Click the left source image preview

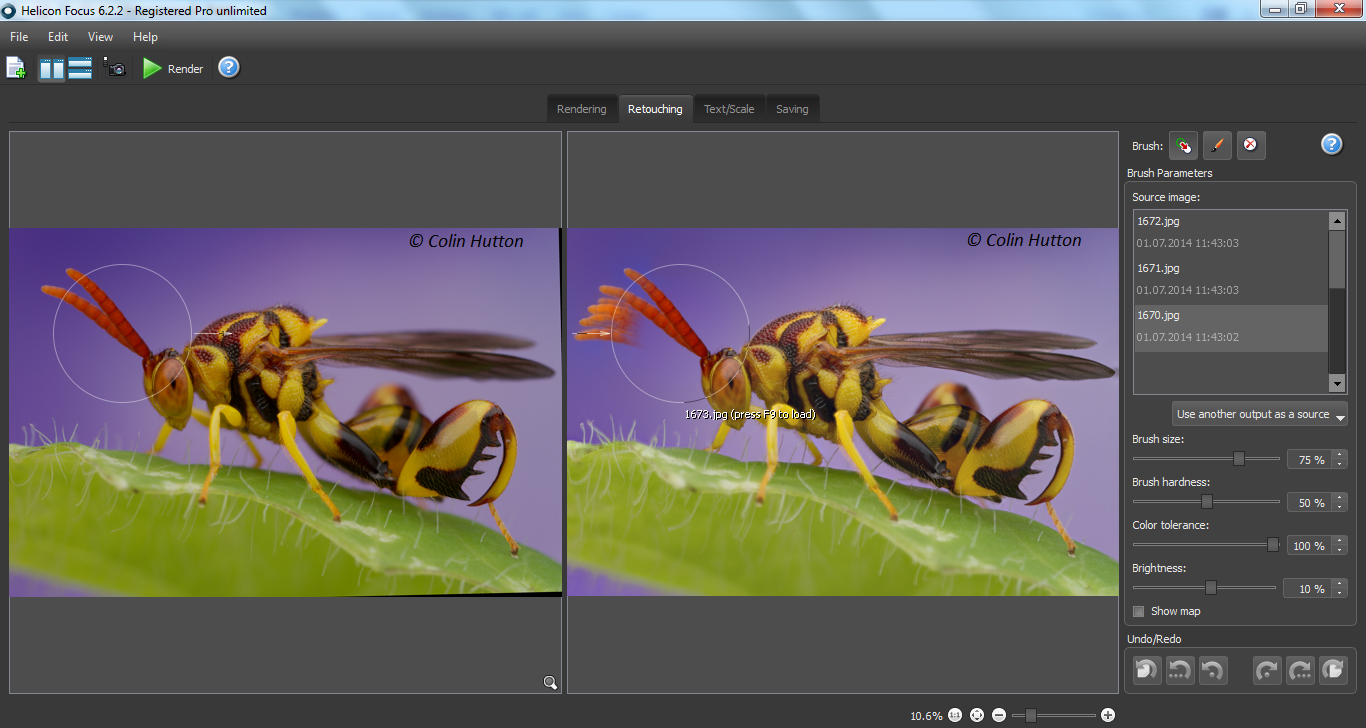click(x=285, y=412)
